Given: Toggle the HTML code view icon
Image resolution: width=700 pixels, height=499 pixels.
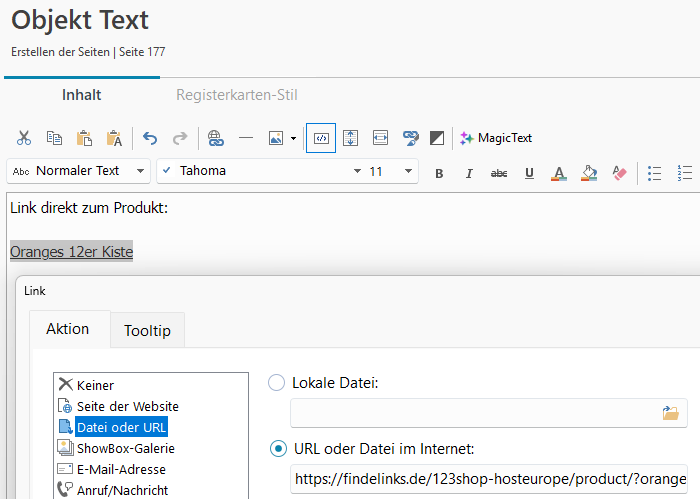Looking at the screenshot, I should (x=321, y=138).
